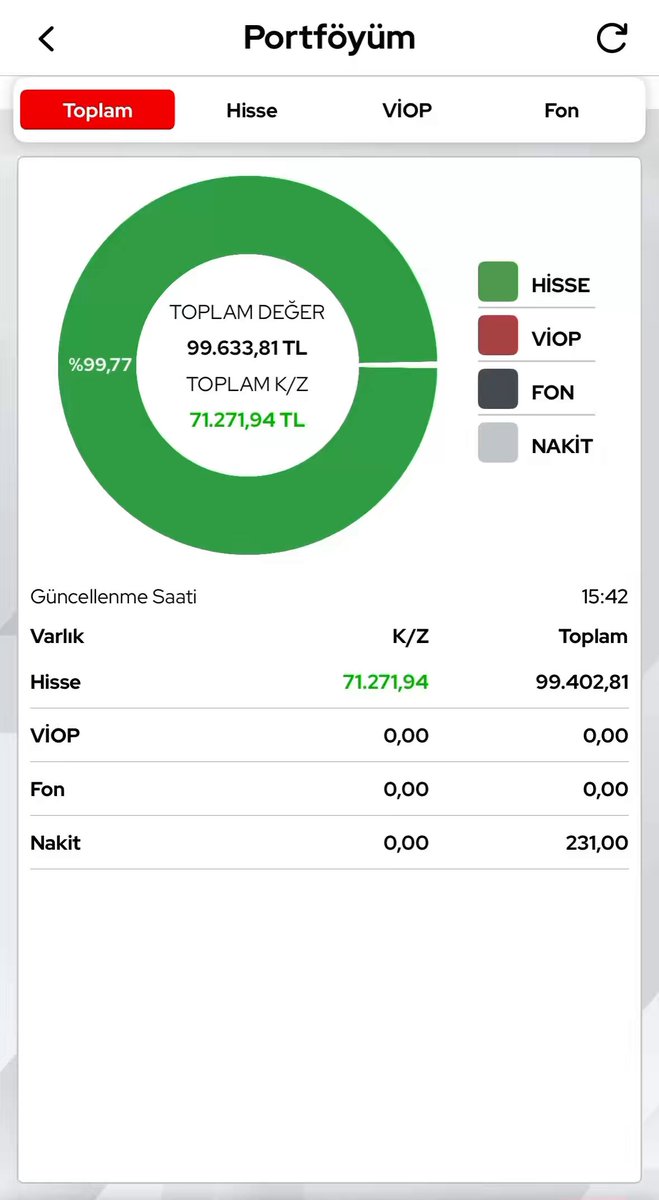Click Hisse K/Z value 71.271,94
The image size is (659, 1200).
click(386, 682)
